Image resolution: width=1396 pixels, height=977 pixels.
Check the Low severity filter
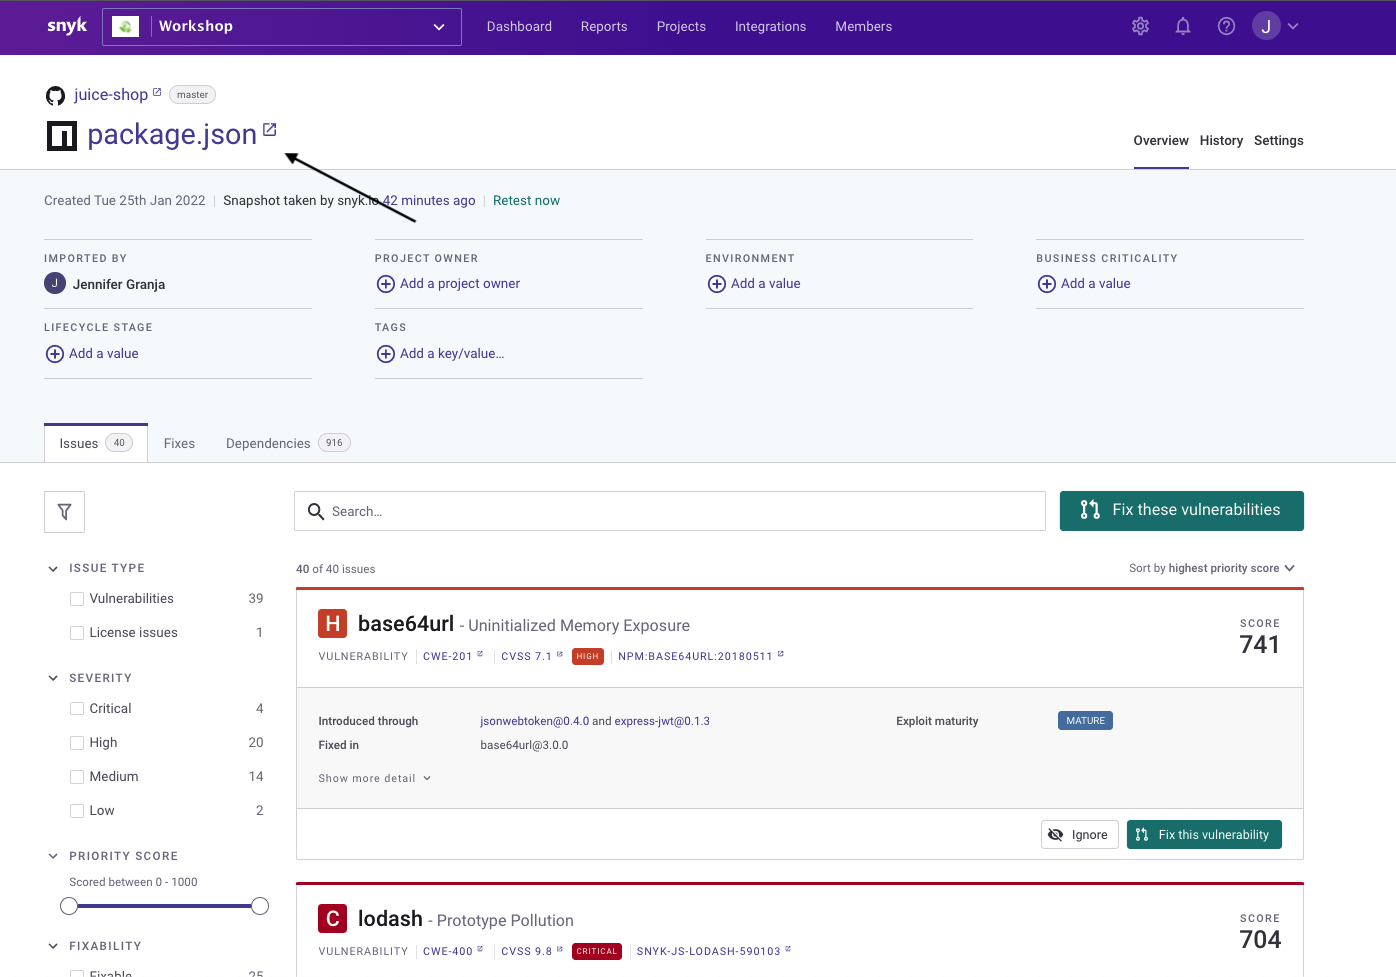tap(77, 811)
